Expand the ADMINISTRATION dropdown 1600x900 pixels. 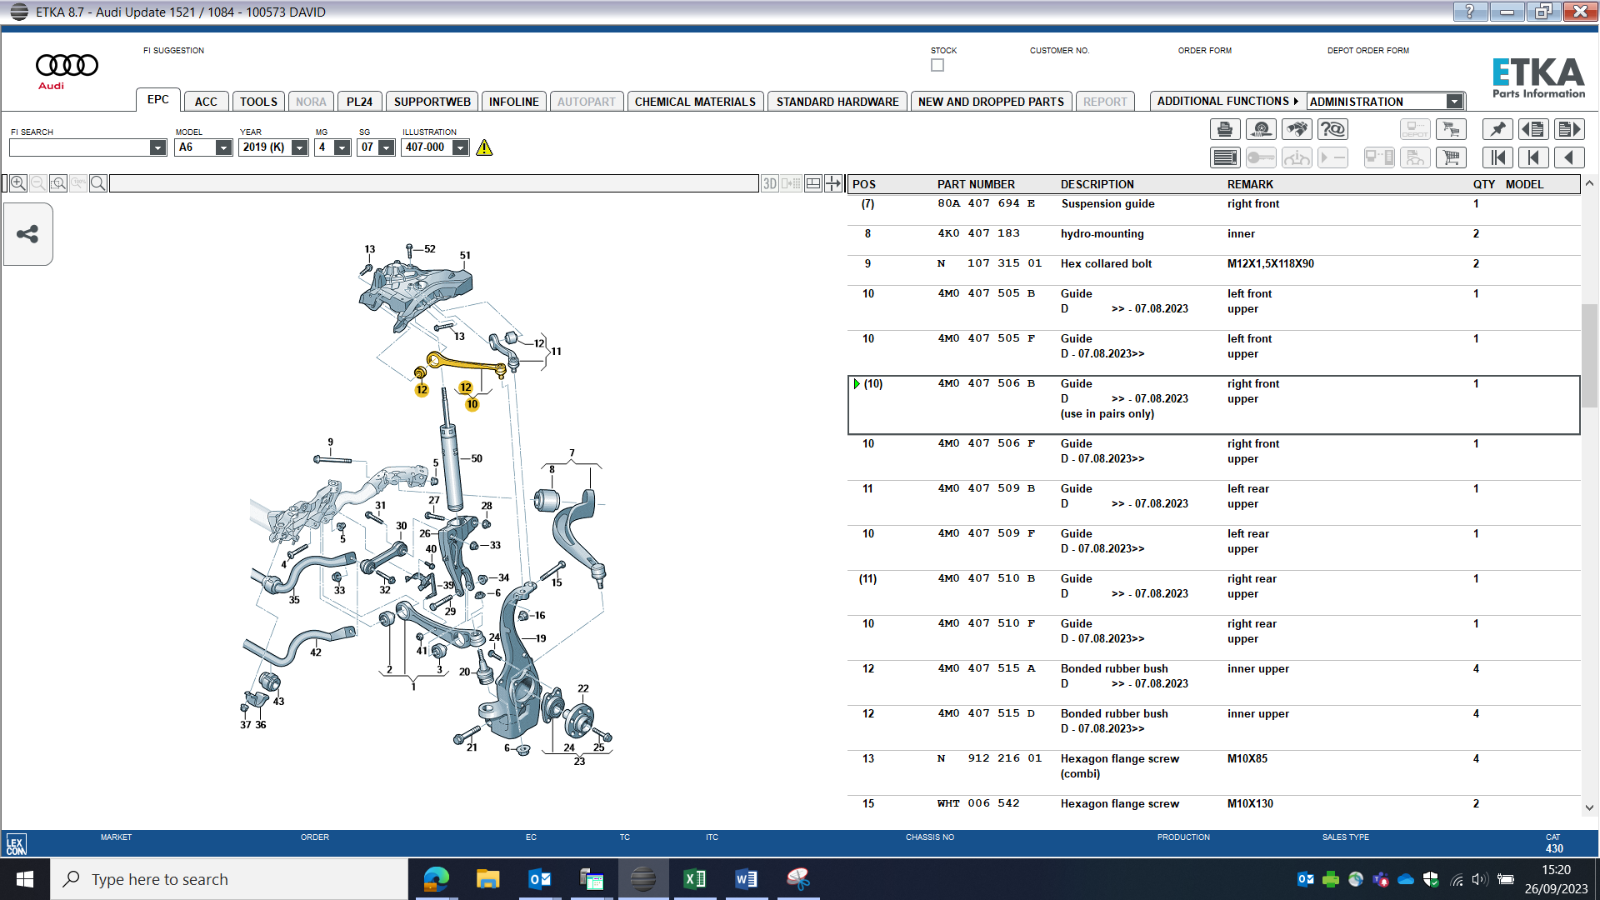(1454, 101)
